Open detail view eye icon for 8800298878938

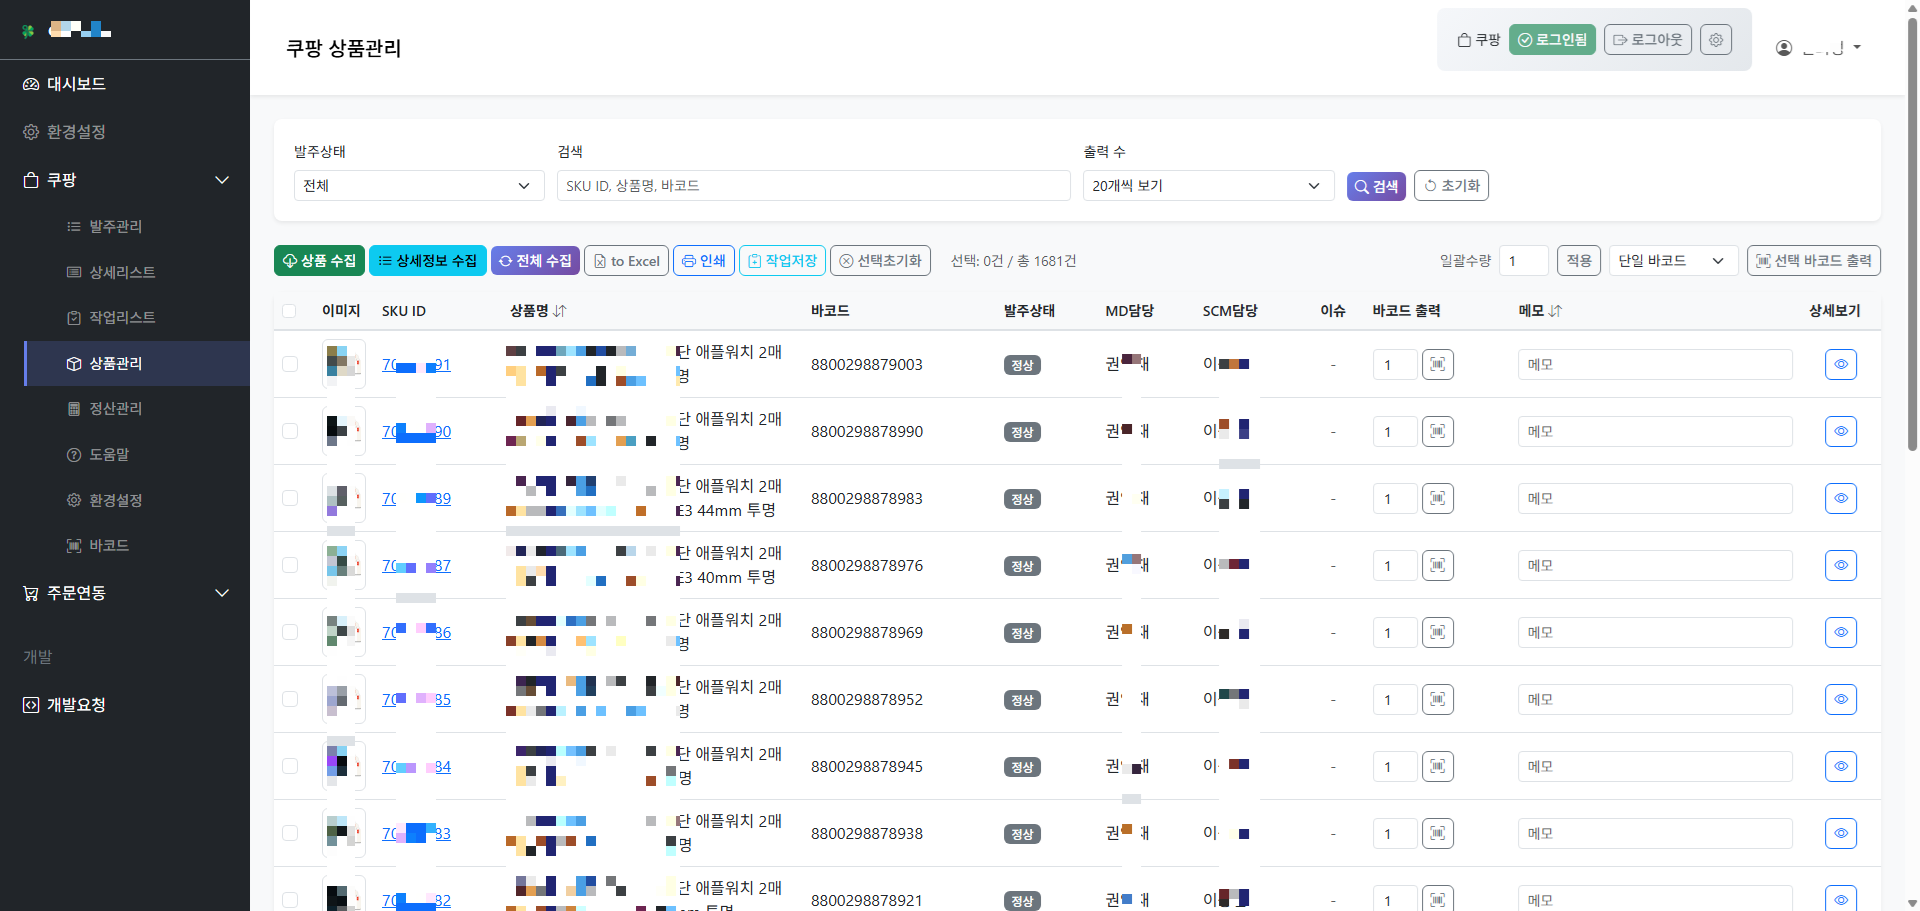click(x=1840, y=833)
